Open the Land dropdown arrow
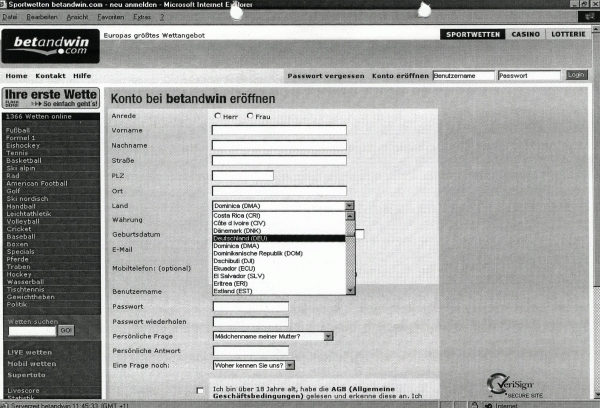Viewport: 600px width, 408px height. [x=349, y=206]
